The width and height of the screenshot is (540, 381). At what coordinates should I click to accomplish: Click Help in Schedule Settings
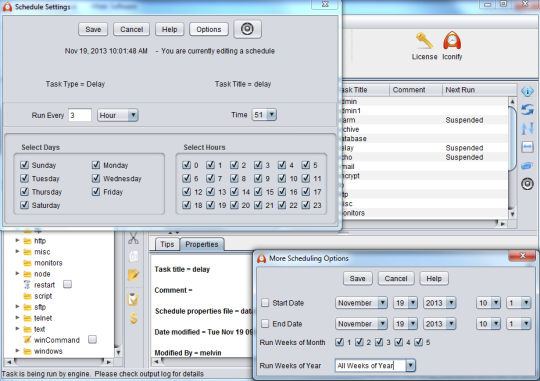coord(169,29)
